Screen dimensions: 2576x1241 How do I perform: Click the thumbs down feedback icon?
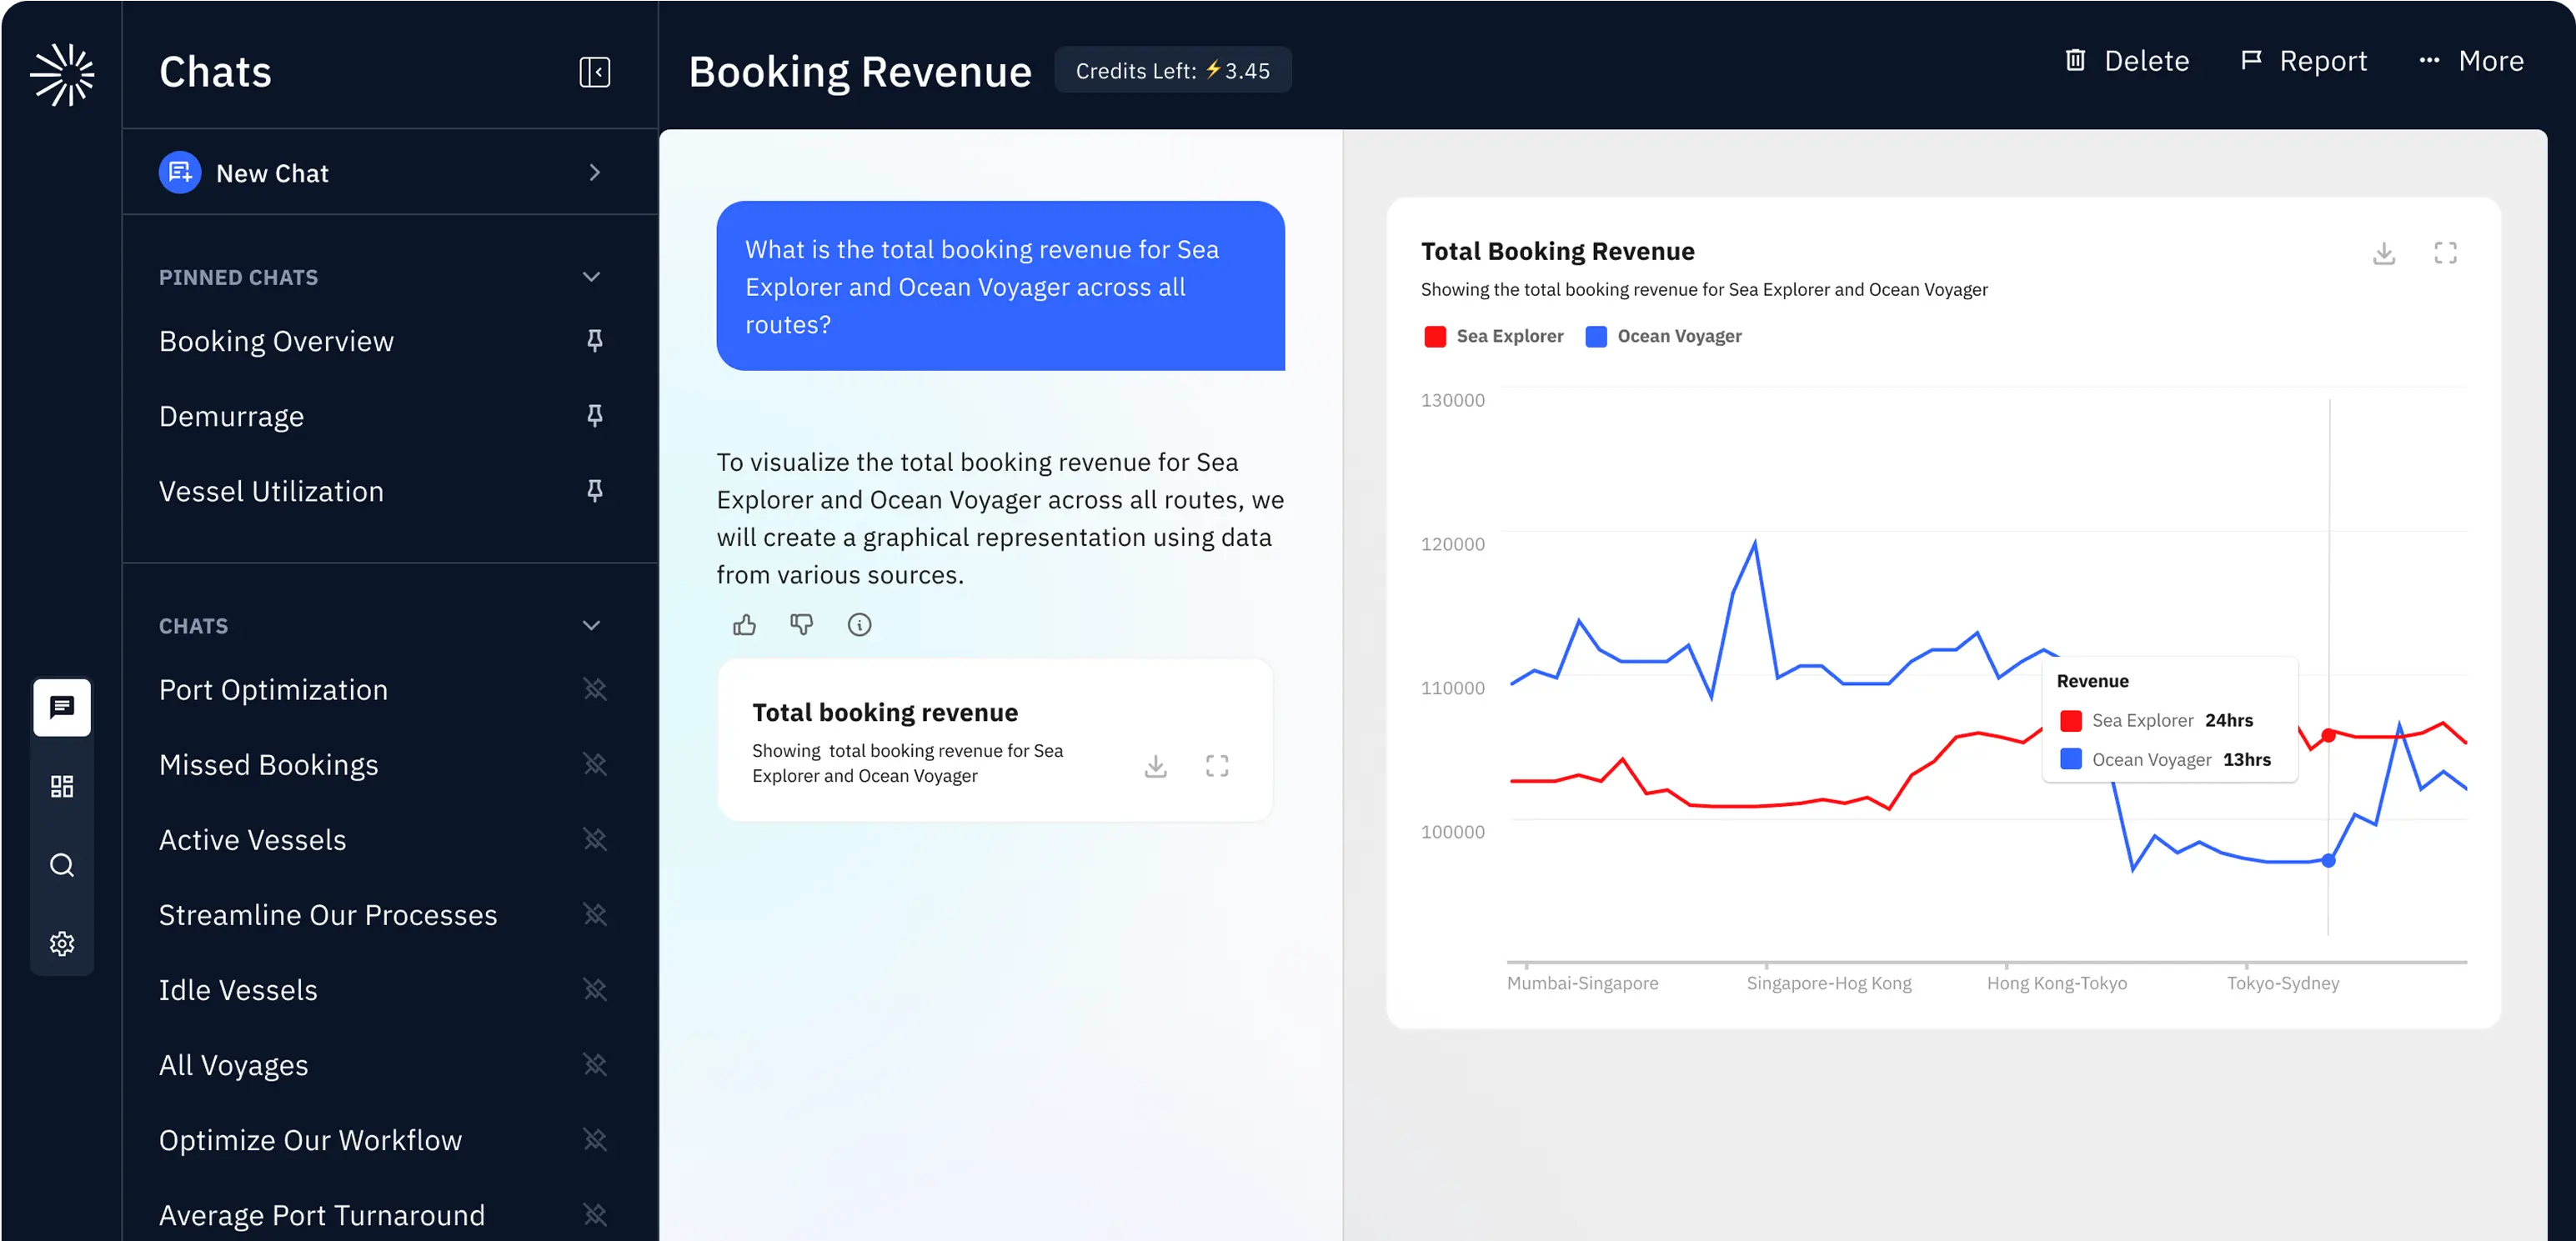[801, 625]
